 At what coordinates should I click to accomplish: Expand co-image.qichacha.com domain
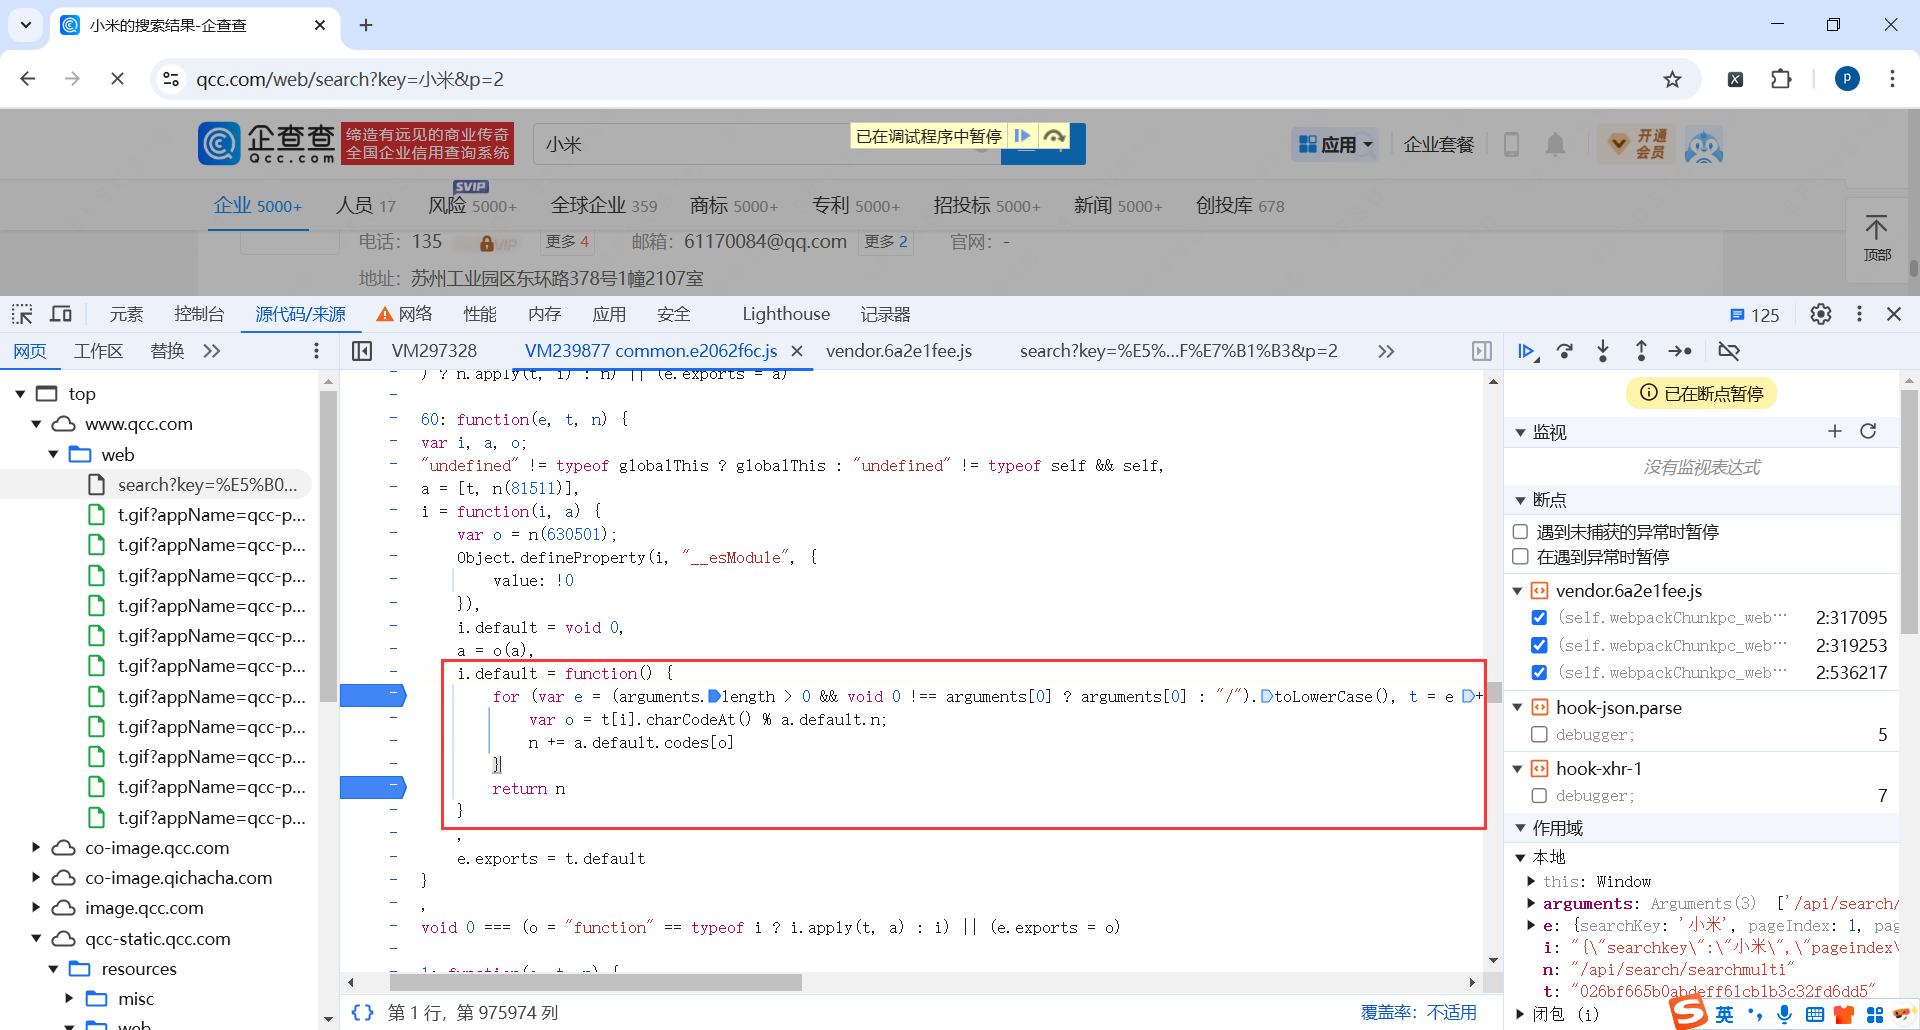pyautogui.click(x=36, y=878)
